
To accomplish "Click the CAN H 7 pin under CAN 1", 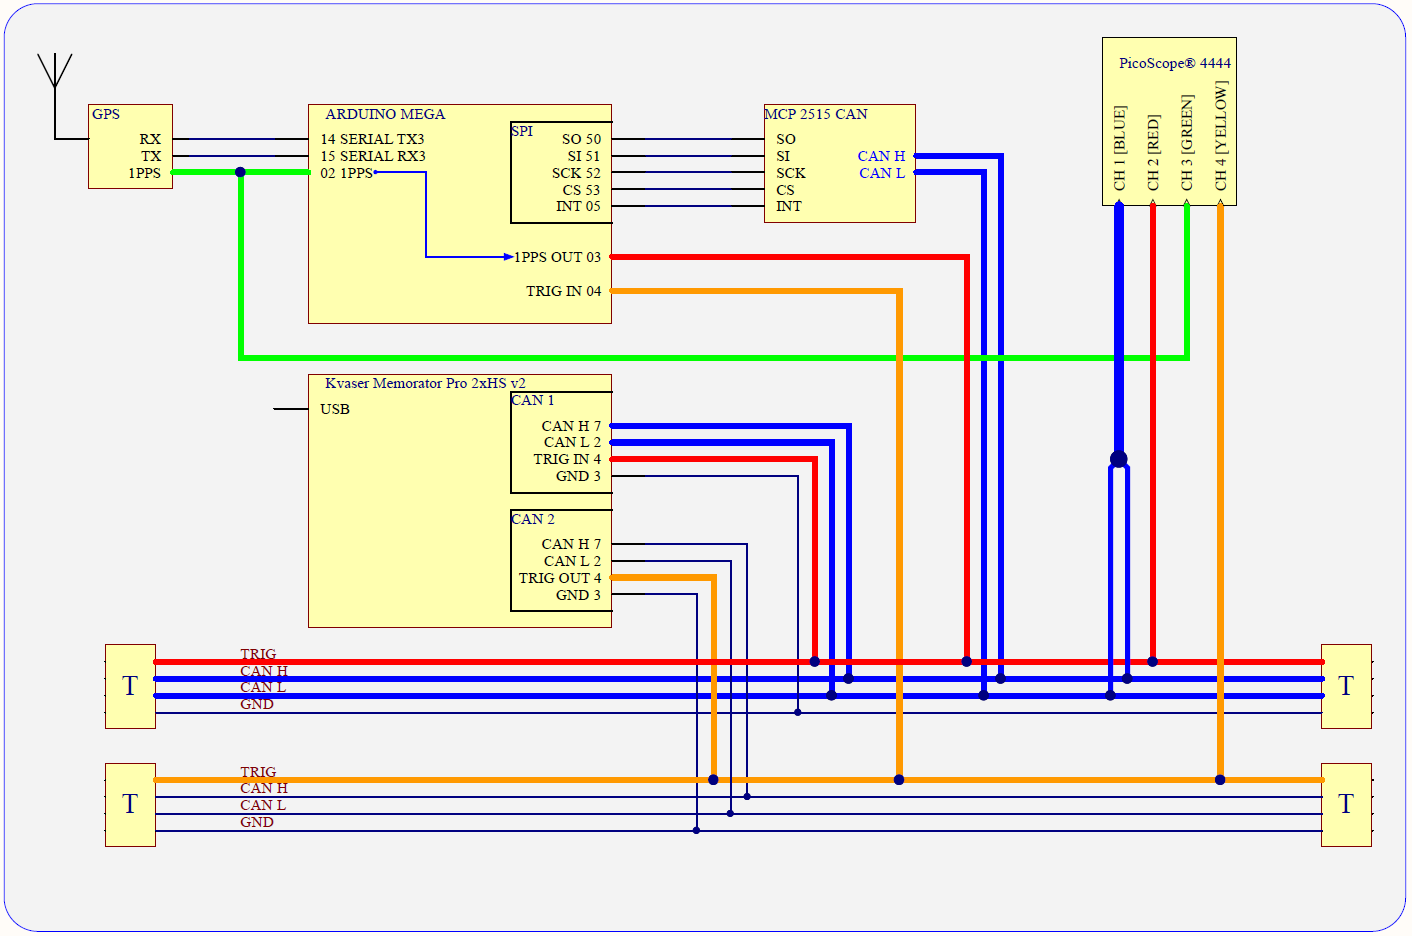I will coord(571,426).
